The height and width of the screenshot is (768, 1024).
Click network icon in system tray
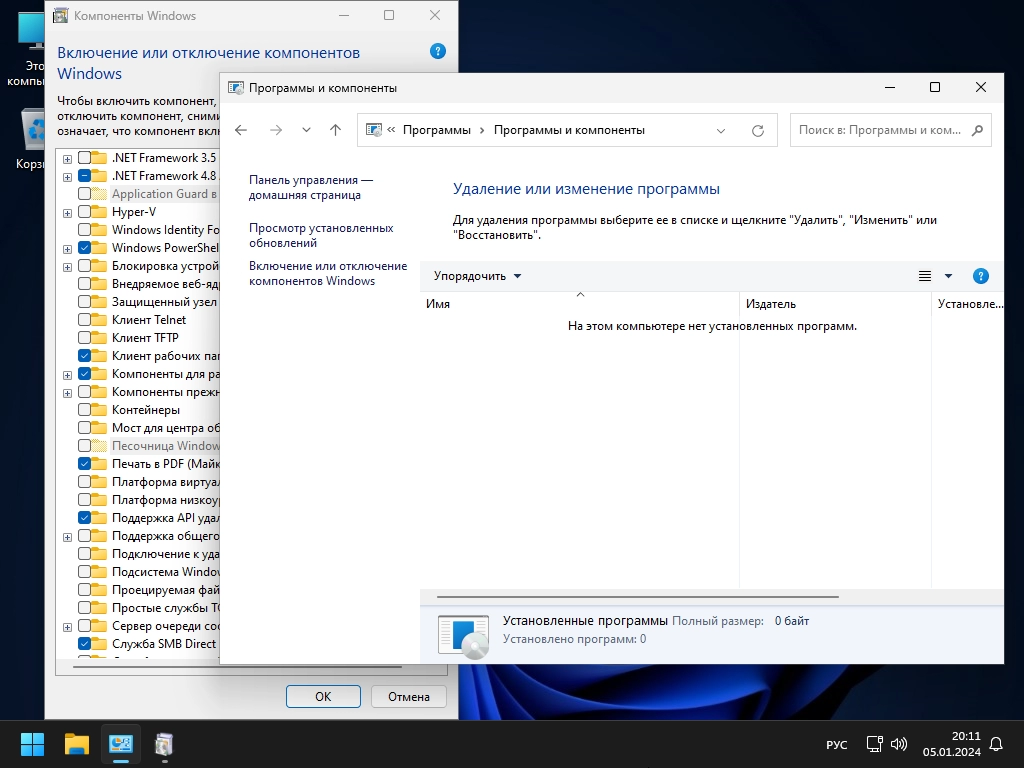click(874, 744)
